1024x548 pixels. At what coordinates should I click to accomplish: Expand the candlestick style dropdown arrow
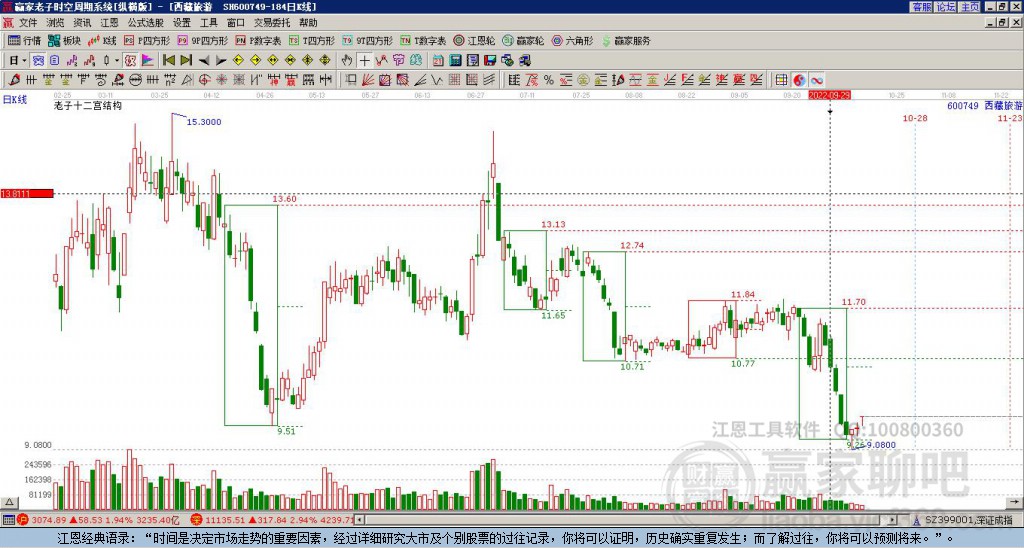tap(117, 61)
